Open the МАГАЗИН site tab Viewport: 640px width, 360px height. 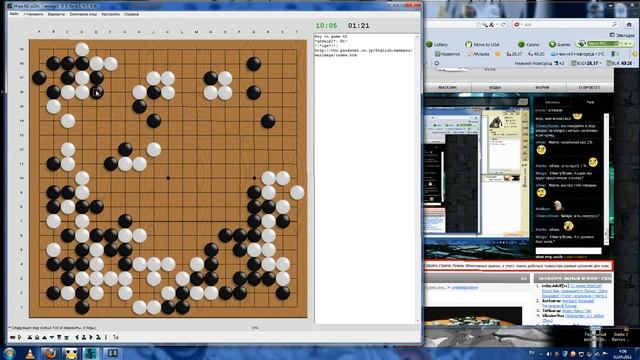[447, 87]
